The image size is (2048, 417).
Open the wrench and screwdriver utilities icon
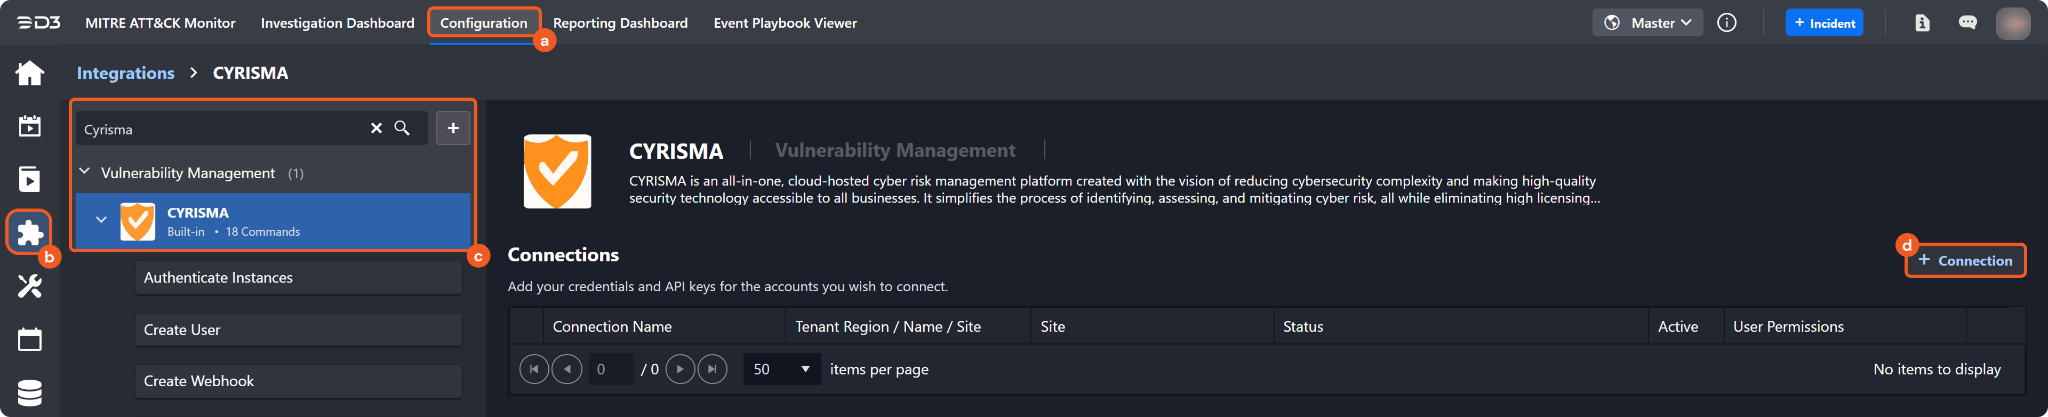(30, 287)
